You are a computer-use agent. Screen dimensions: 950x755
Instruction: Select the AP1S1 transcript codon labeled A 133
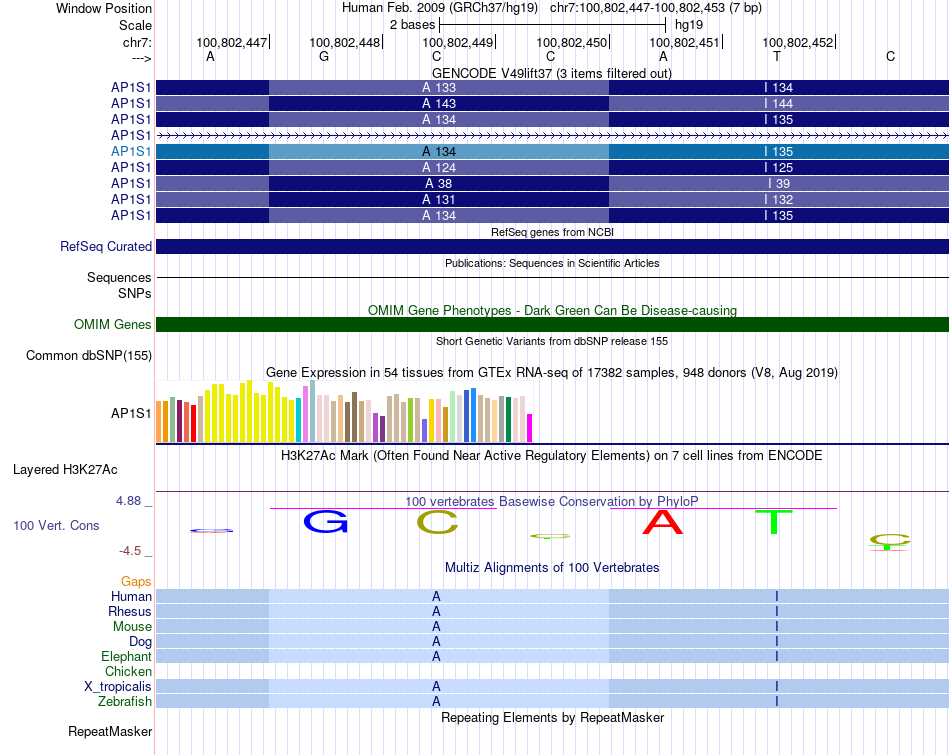[x=439, y=87]
